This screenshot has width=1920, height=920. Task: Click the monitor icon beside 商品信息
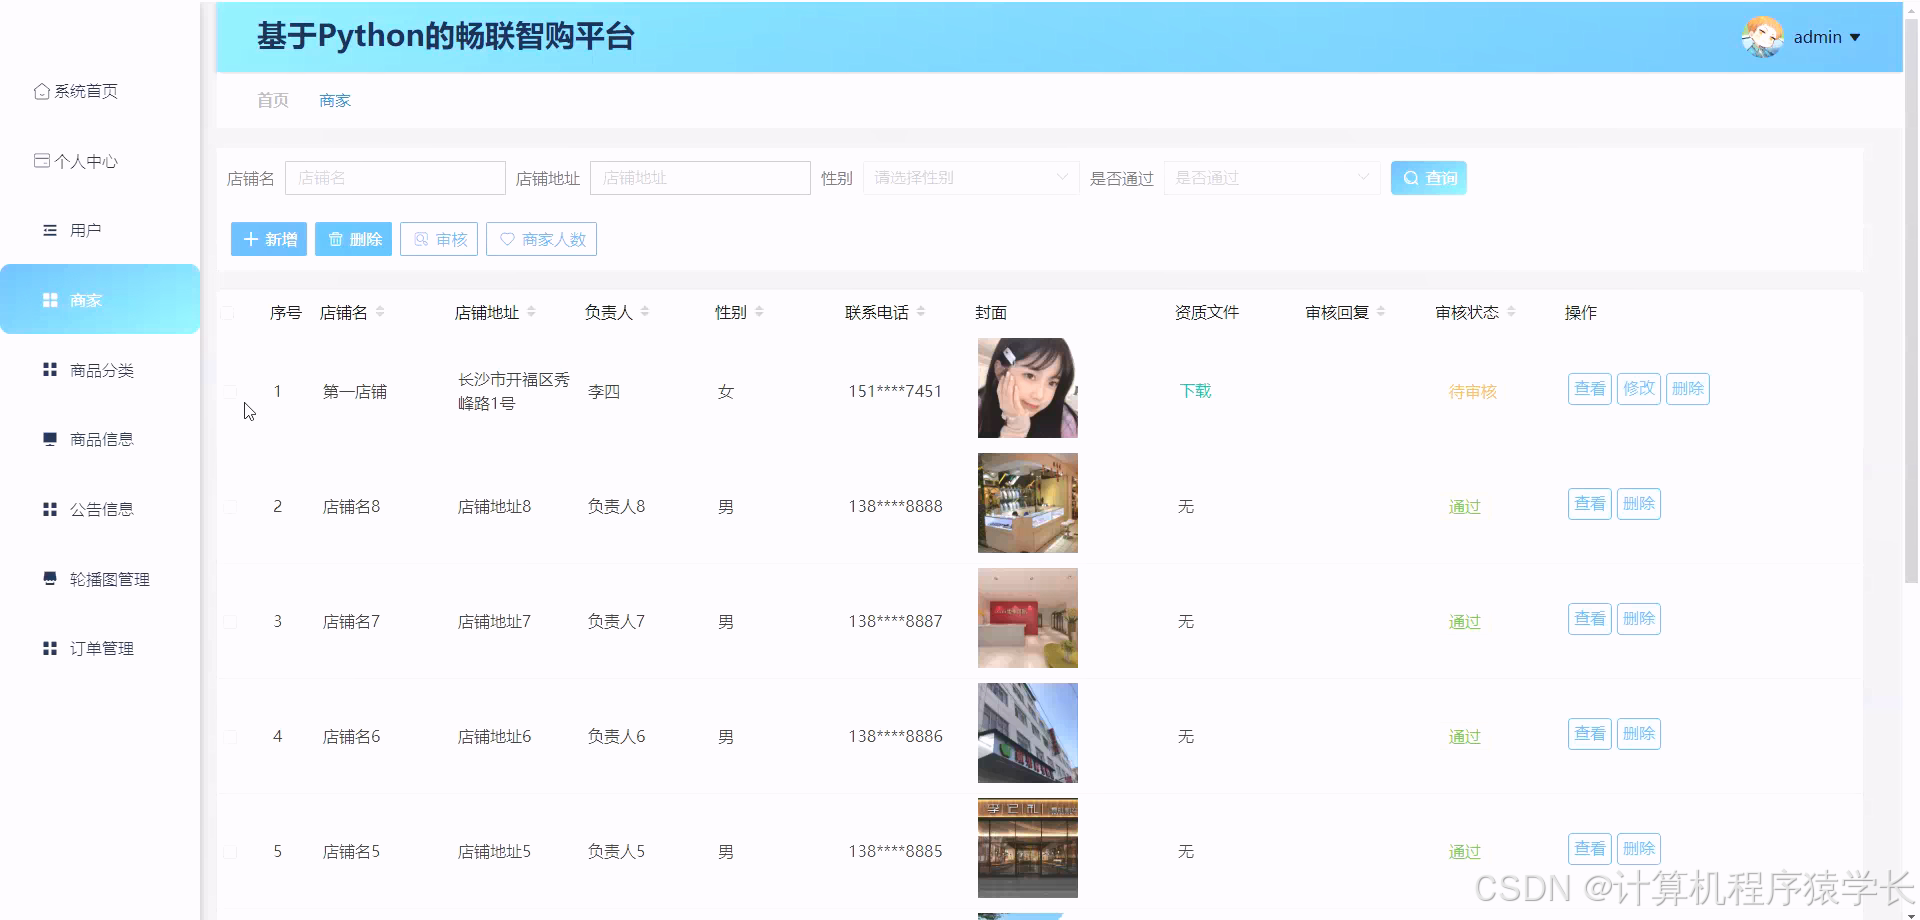tap(50, 439)
